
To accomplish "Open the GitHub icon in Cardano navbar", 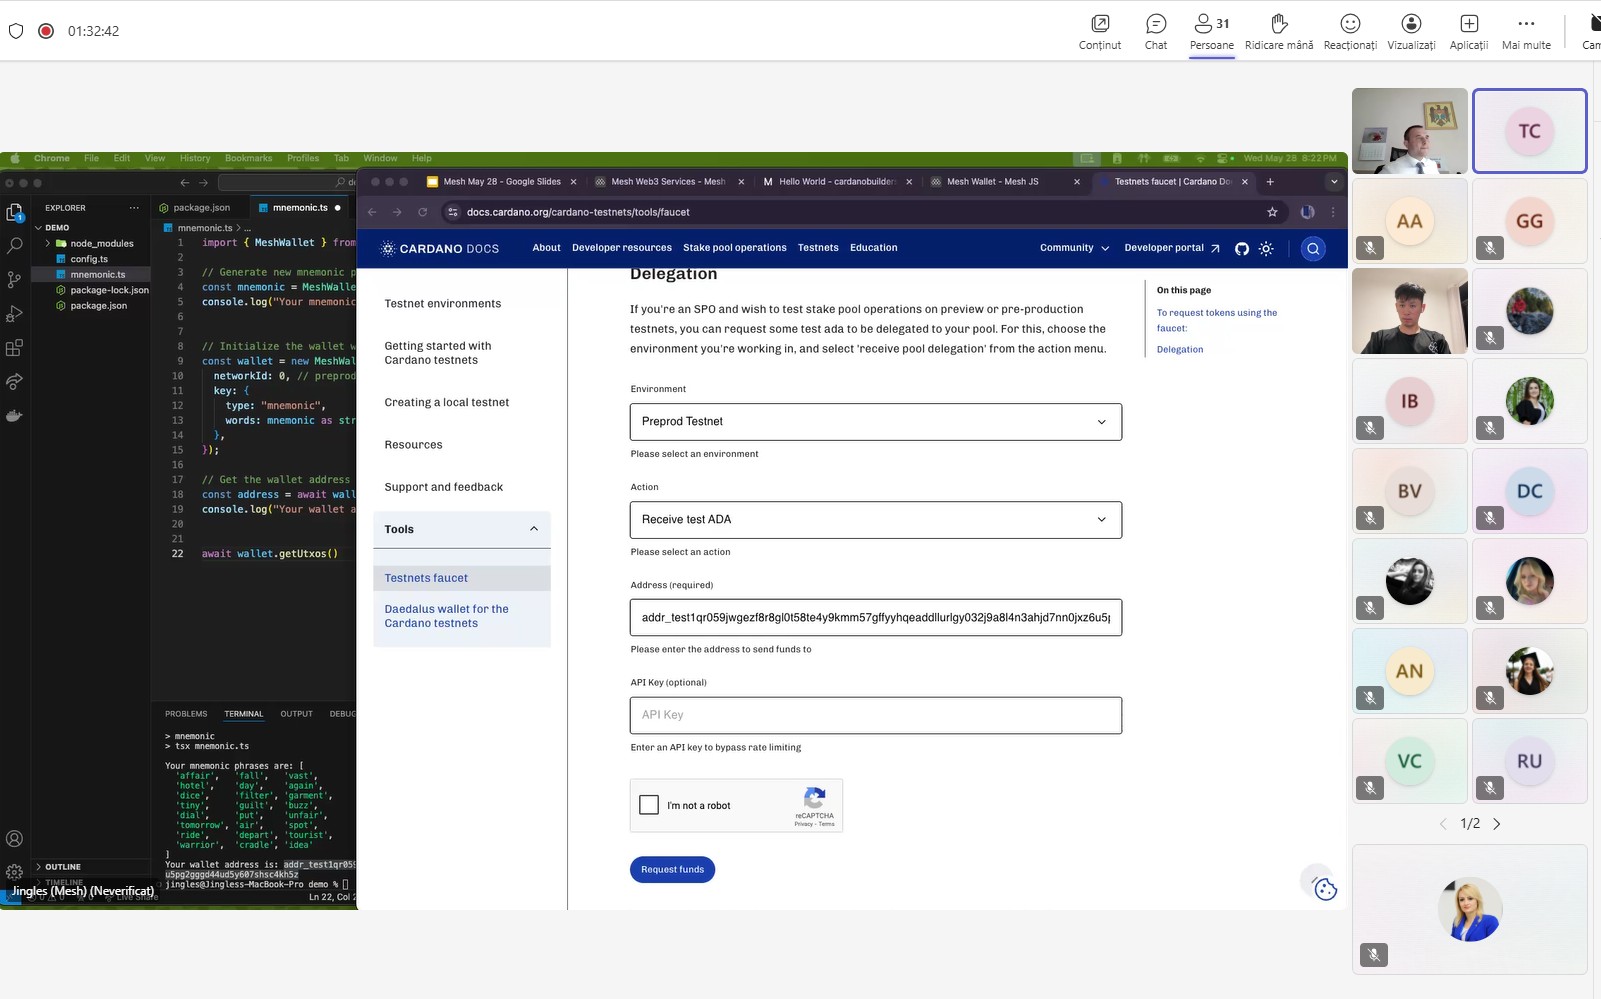I will [x=1242, y=248].
